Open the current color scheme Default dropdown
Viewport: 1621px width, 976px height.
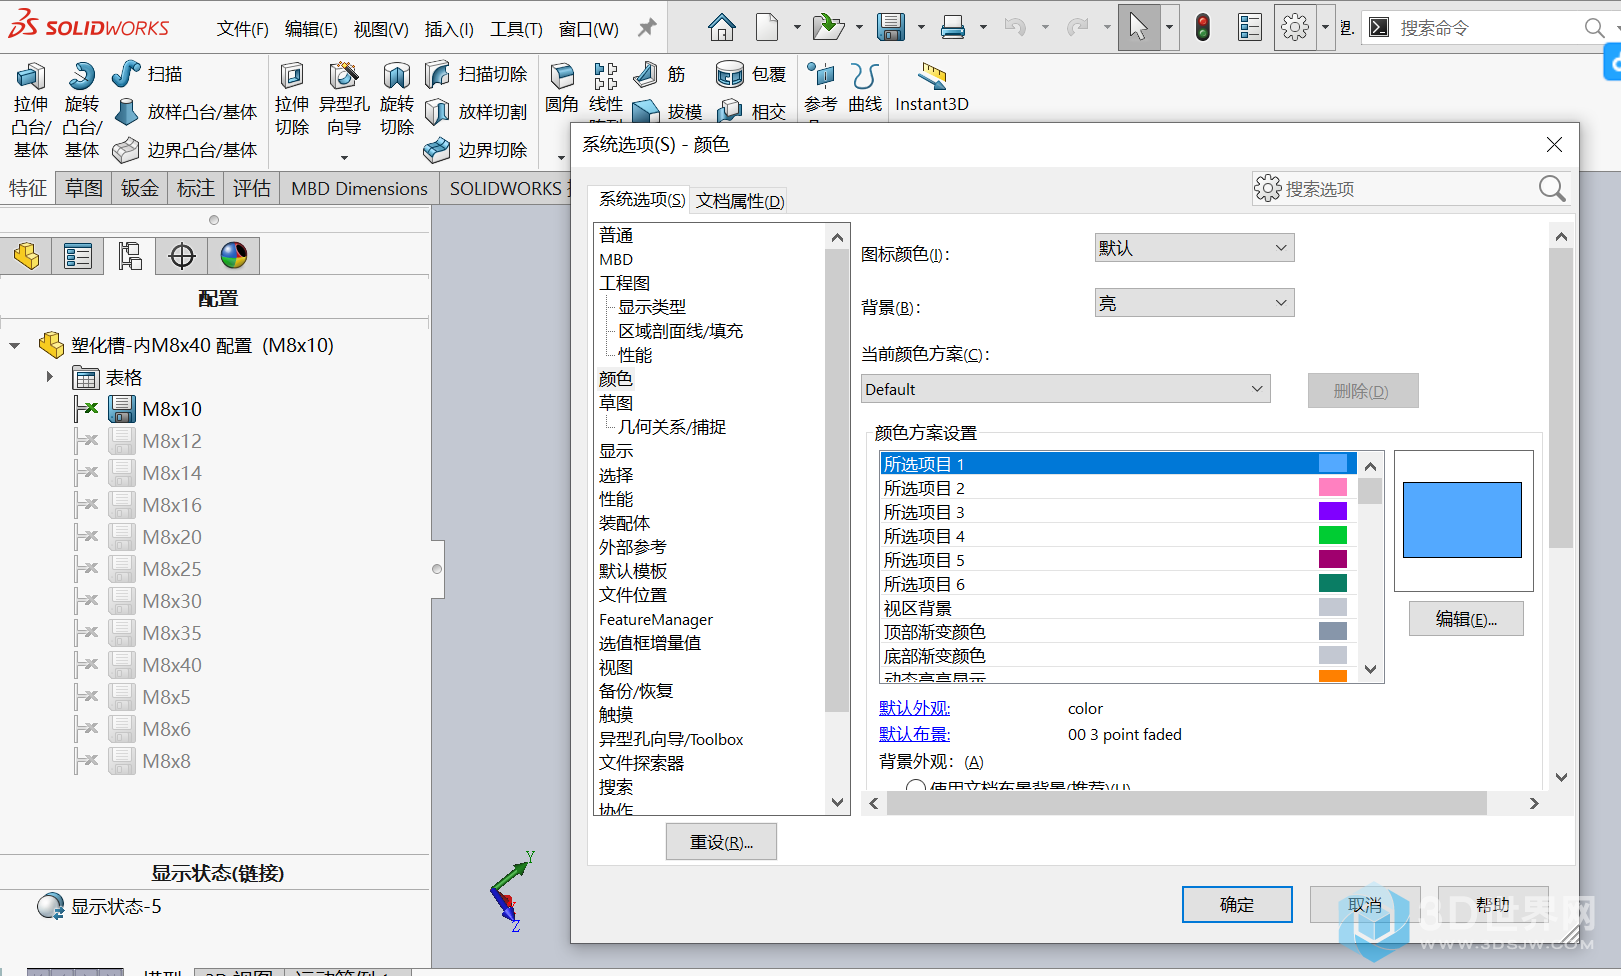[1065, 389]
